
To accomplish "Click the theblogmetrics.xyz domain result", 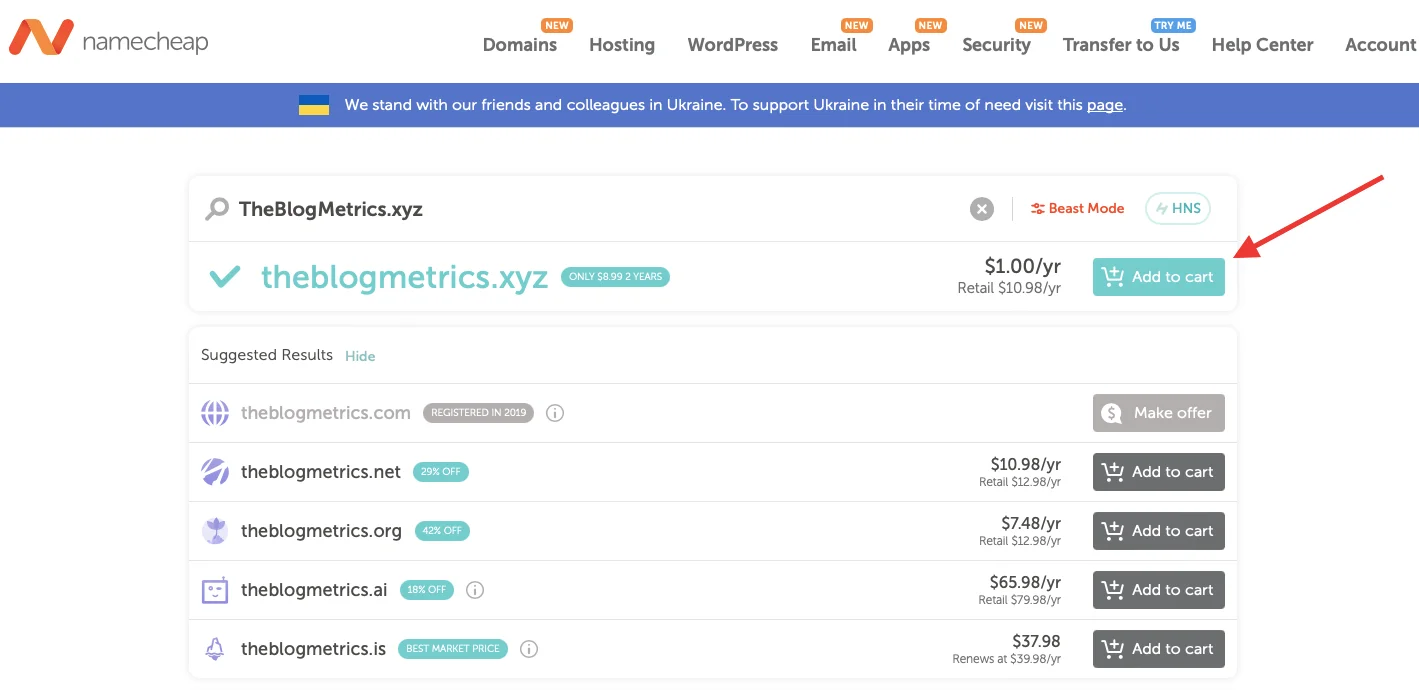I will click(x=405, y=277).
